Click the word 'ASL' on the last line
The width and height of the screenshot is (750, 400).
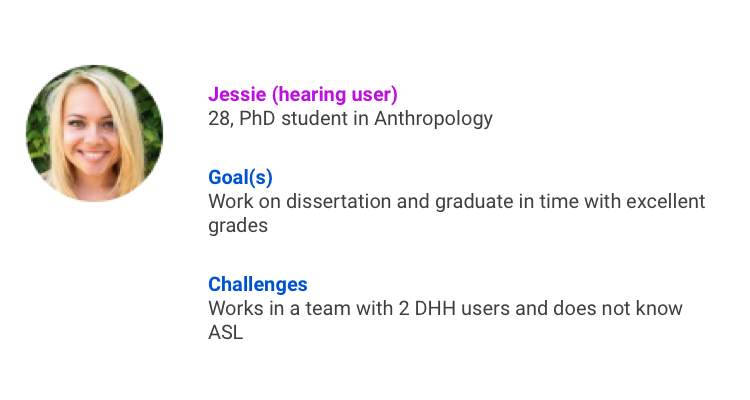225,333
